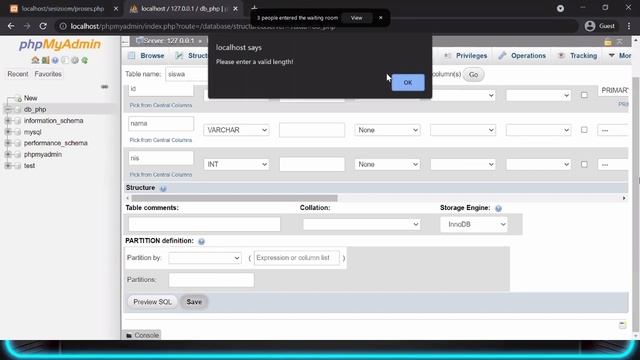Collapse the db_php tree node

click(x=8, y=109)
